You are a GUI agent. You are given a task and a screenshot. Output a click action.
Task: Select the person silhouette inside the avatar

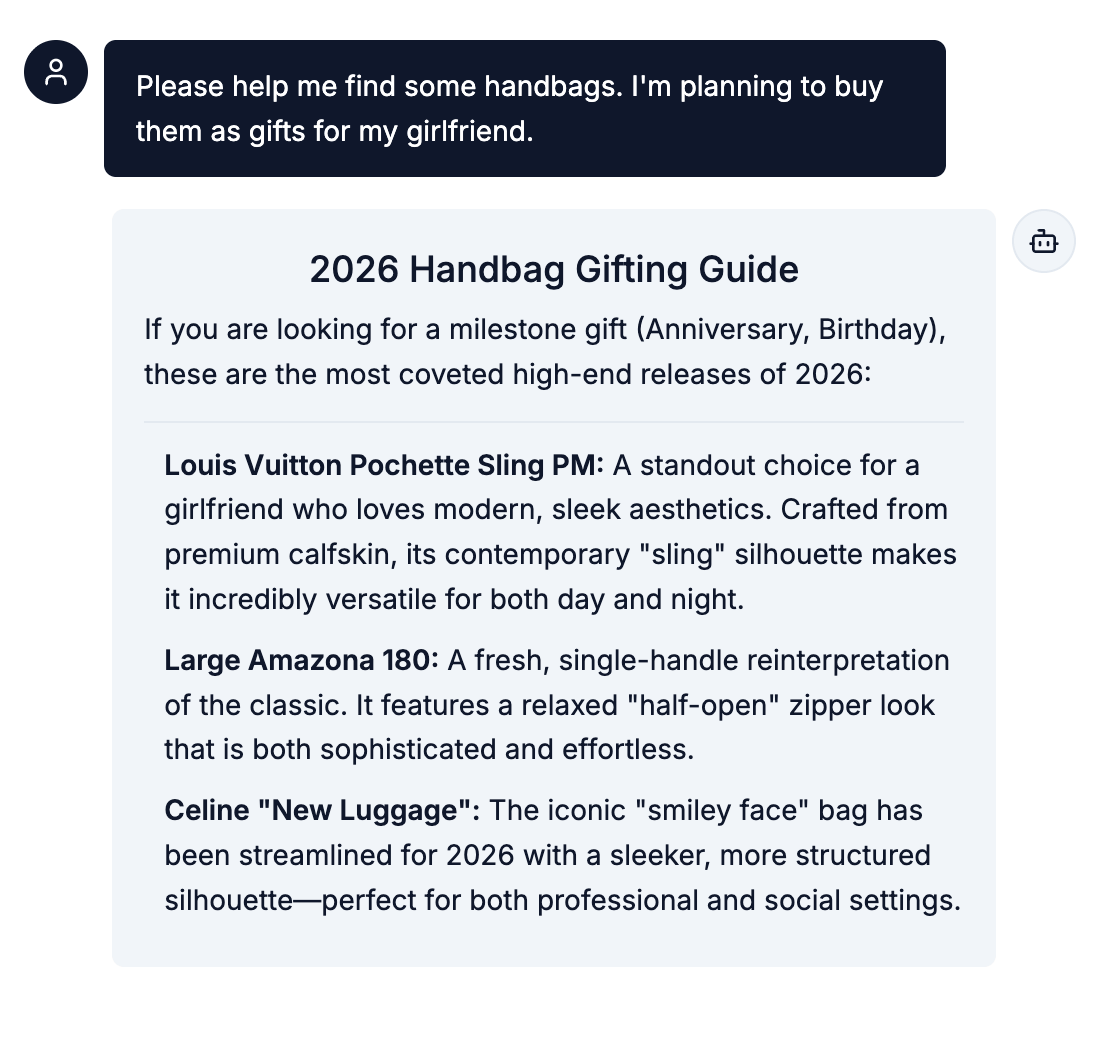pyautogui.click(x=55, y=72)
